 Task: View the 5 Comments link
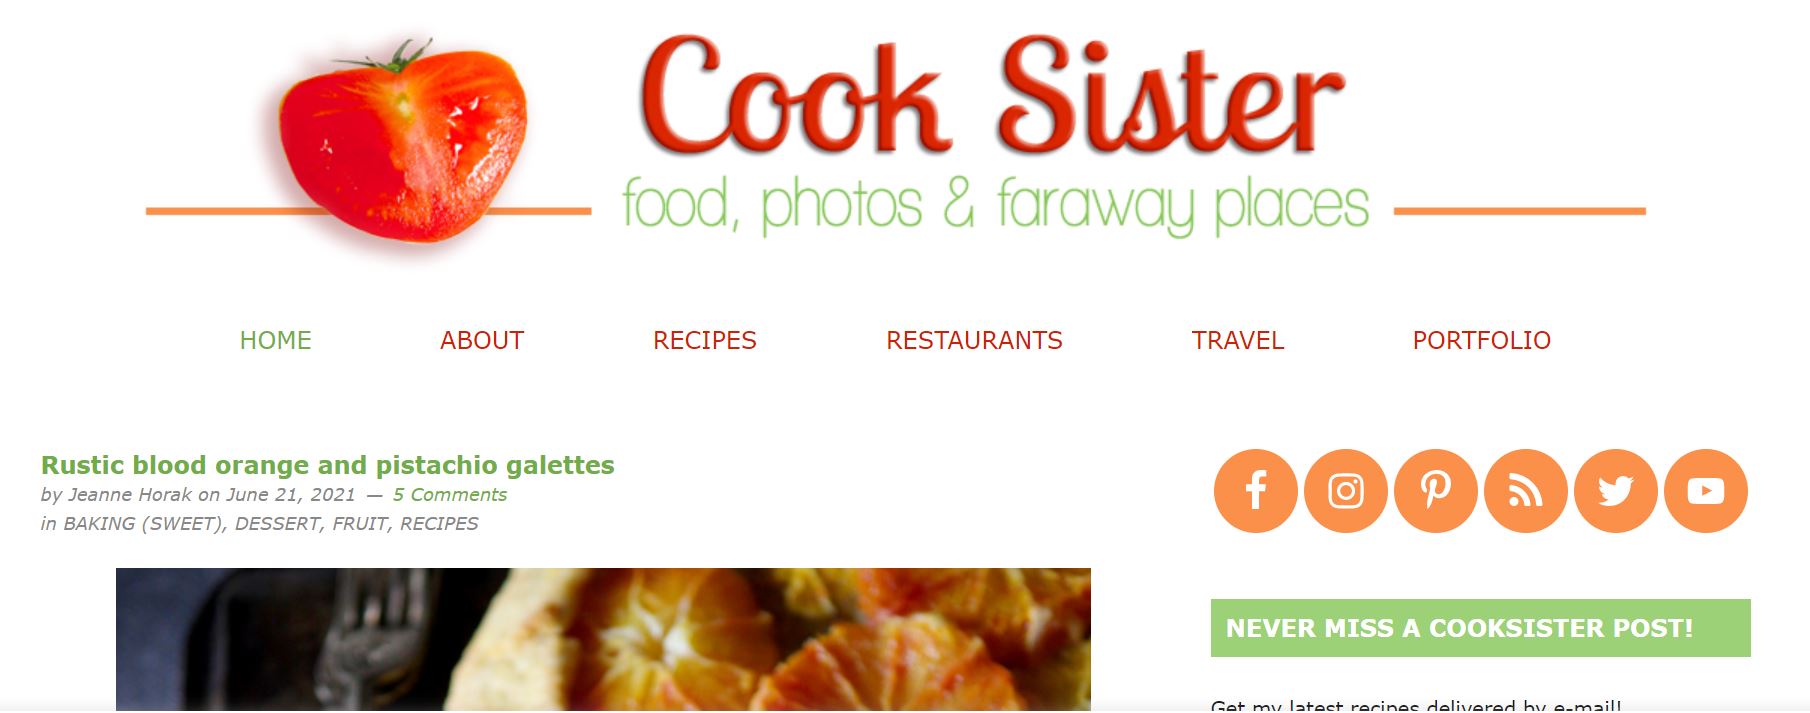point(450,494)
